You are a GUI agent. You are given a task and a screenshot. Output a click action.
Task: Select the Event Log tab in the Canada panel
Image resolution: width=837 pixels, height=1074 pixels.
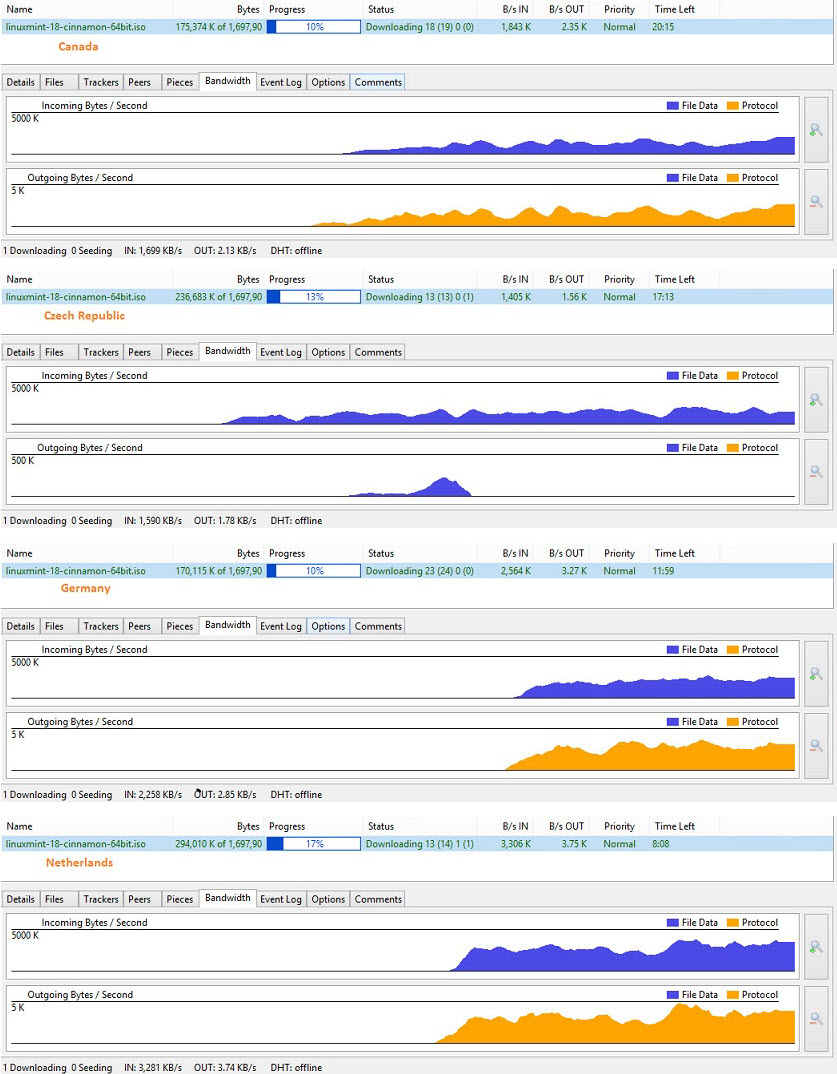point(281,82)
